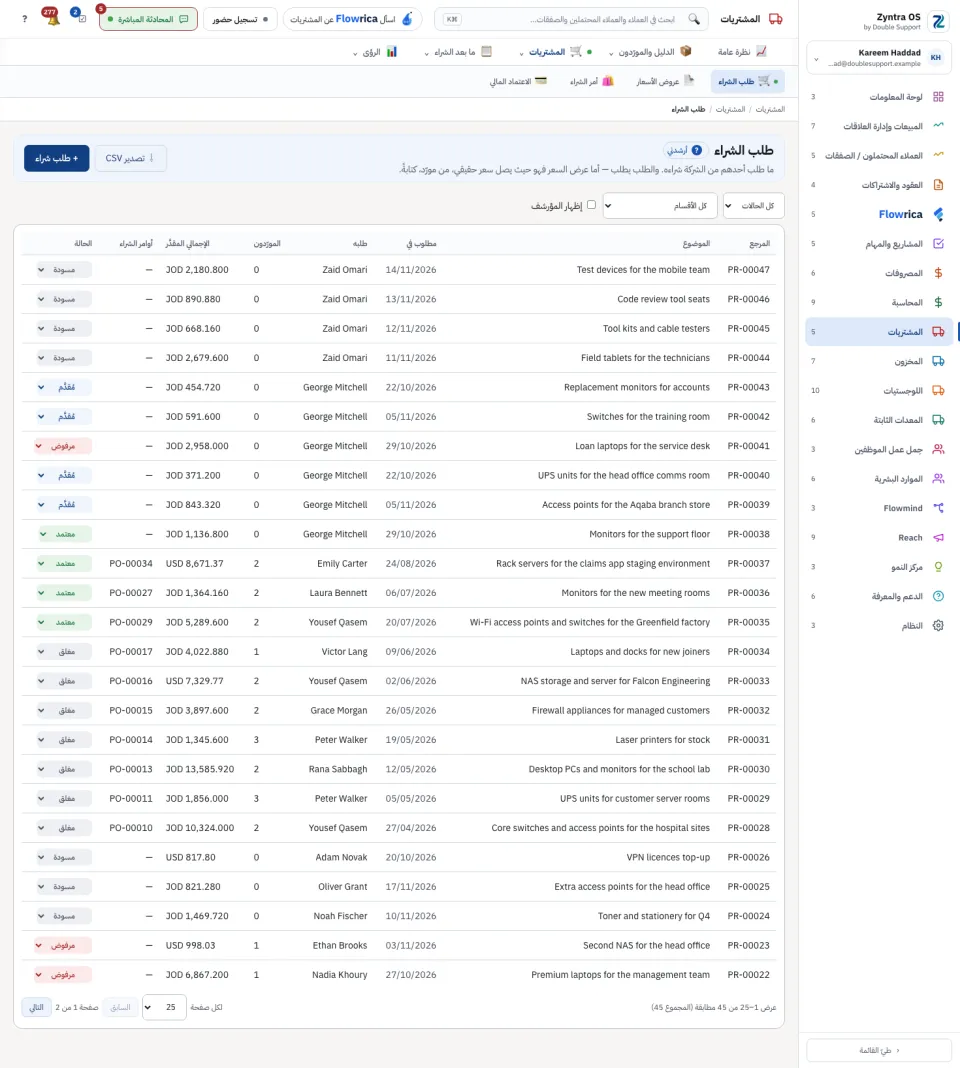Switch to the عروض الأسعار tab
Image resolution: width=960 pixels, height=1068 pixels.
665,82
